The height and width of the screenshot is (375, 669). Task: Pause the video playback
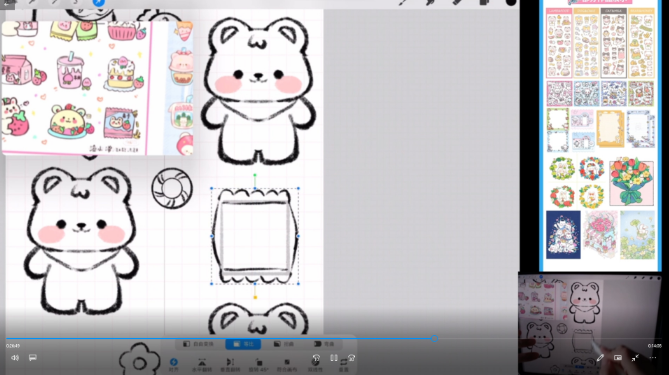(x=334, y=358)
